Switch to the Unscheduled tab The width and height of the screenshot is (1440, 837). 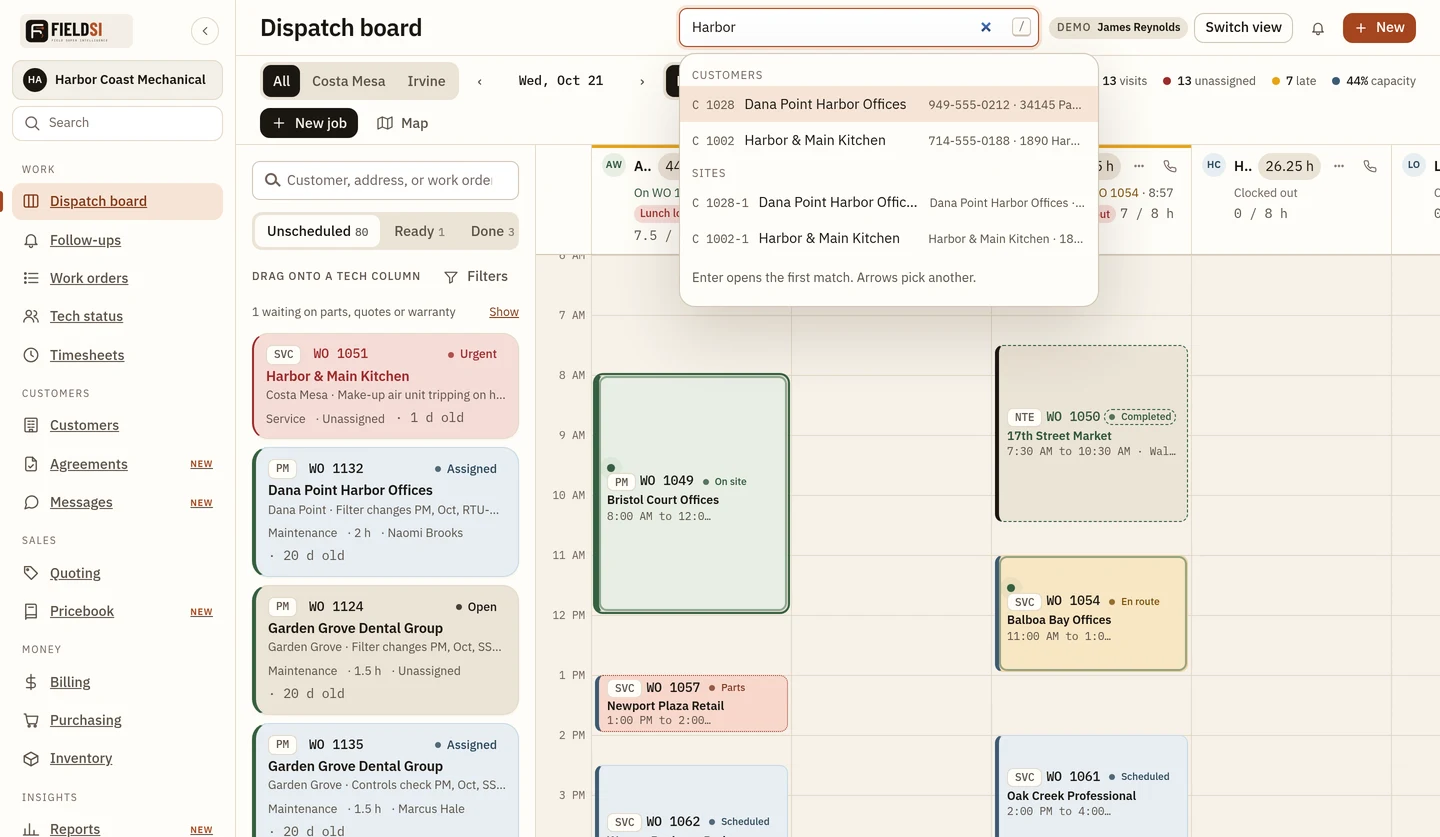point(318,231)
